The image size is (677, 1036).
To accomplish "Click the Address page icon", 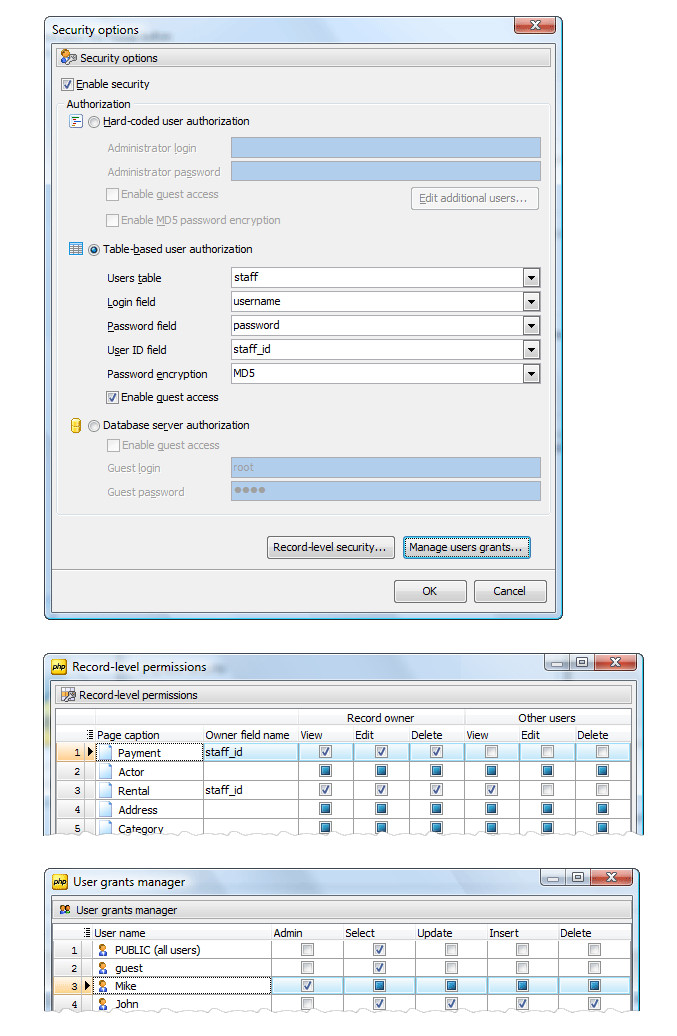I will tap(106, 809).
